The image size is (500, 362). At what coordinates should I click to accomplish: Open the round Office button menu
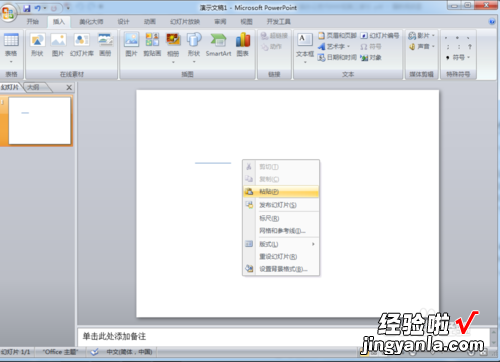[8, 13]
